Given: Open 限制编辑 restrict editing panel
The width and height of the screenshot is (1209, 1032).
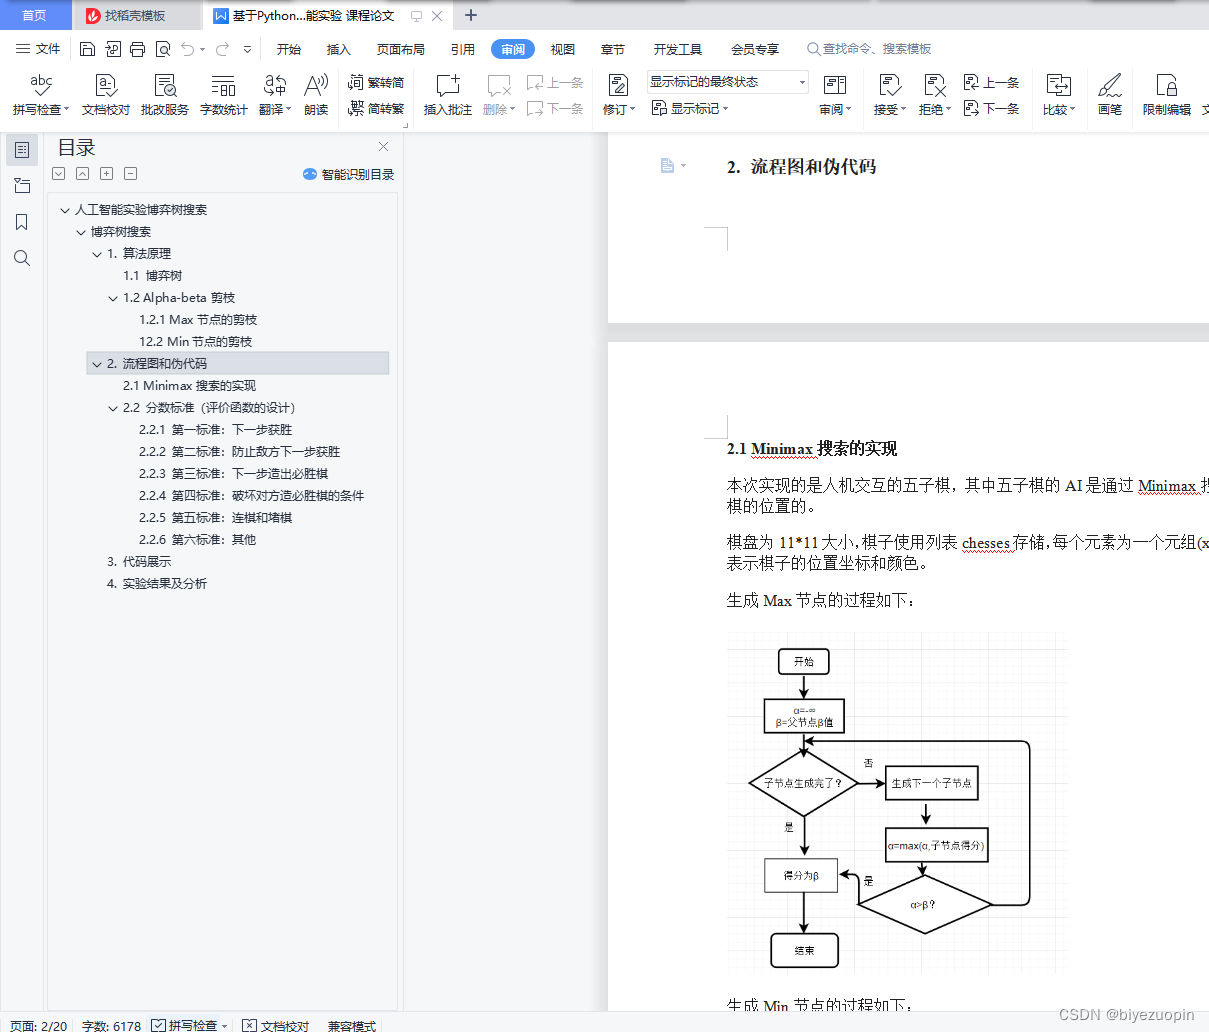Looking at the screenshot, I should [x=1166, y=95].
